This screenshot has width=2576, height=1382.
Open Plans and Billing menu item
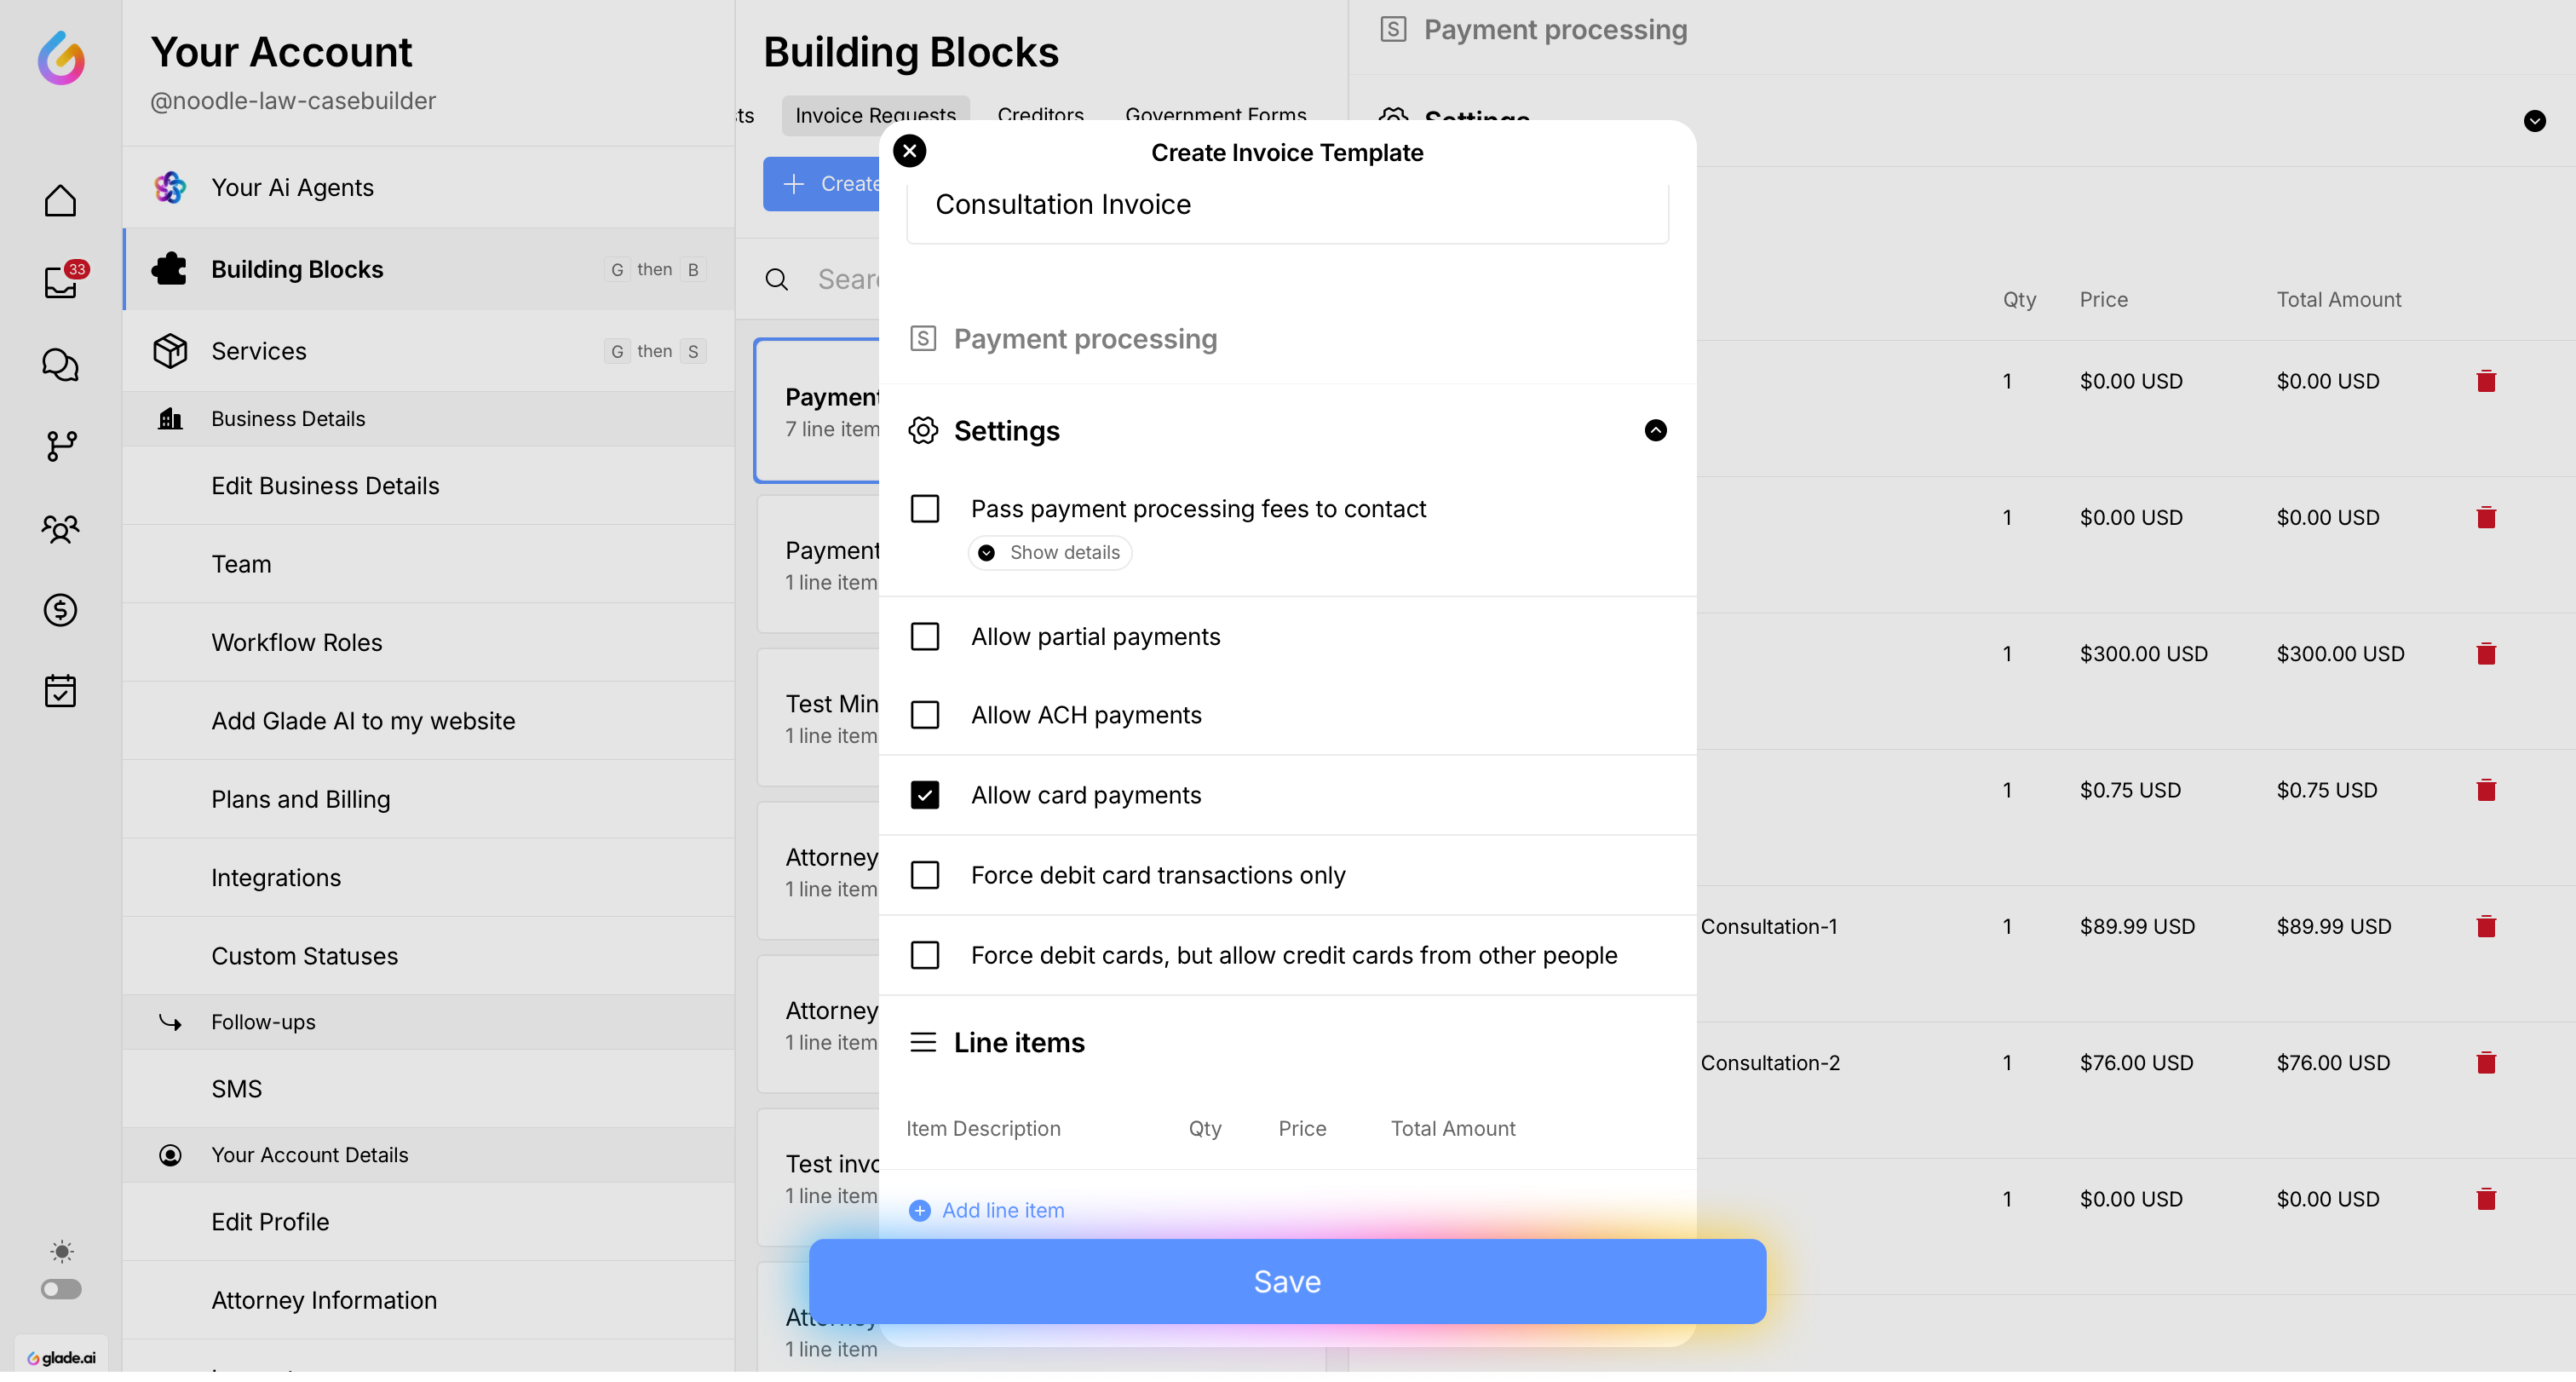point(300,799)
